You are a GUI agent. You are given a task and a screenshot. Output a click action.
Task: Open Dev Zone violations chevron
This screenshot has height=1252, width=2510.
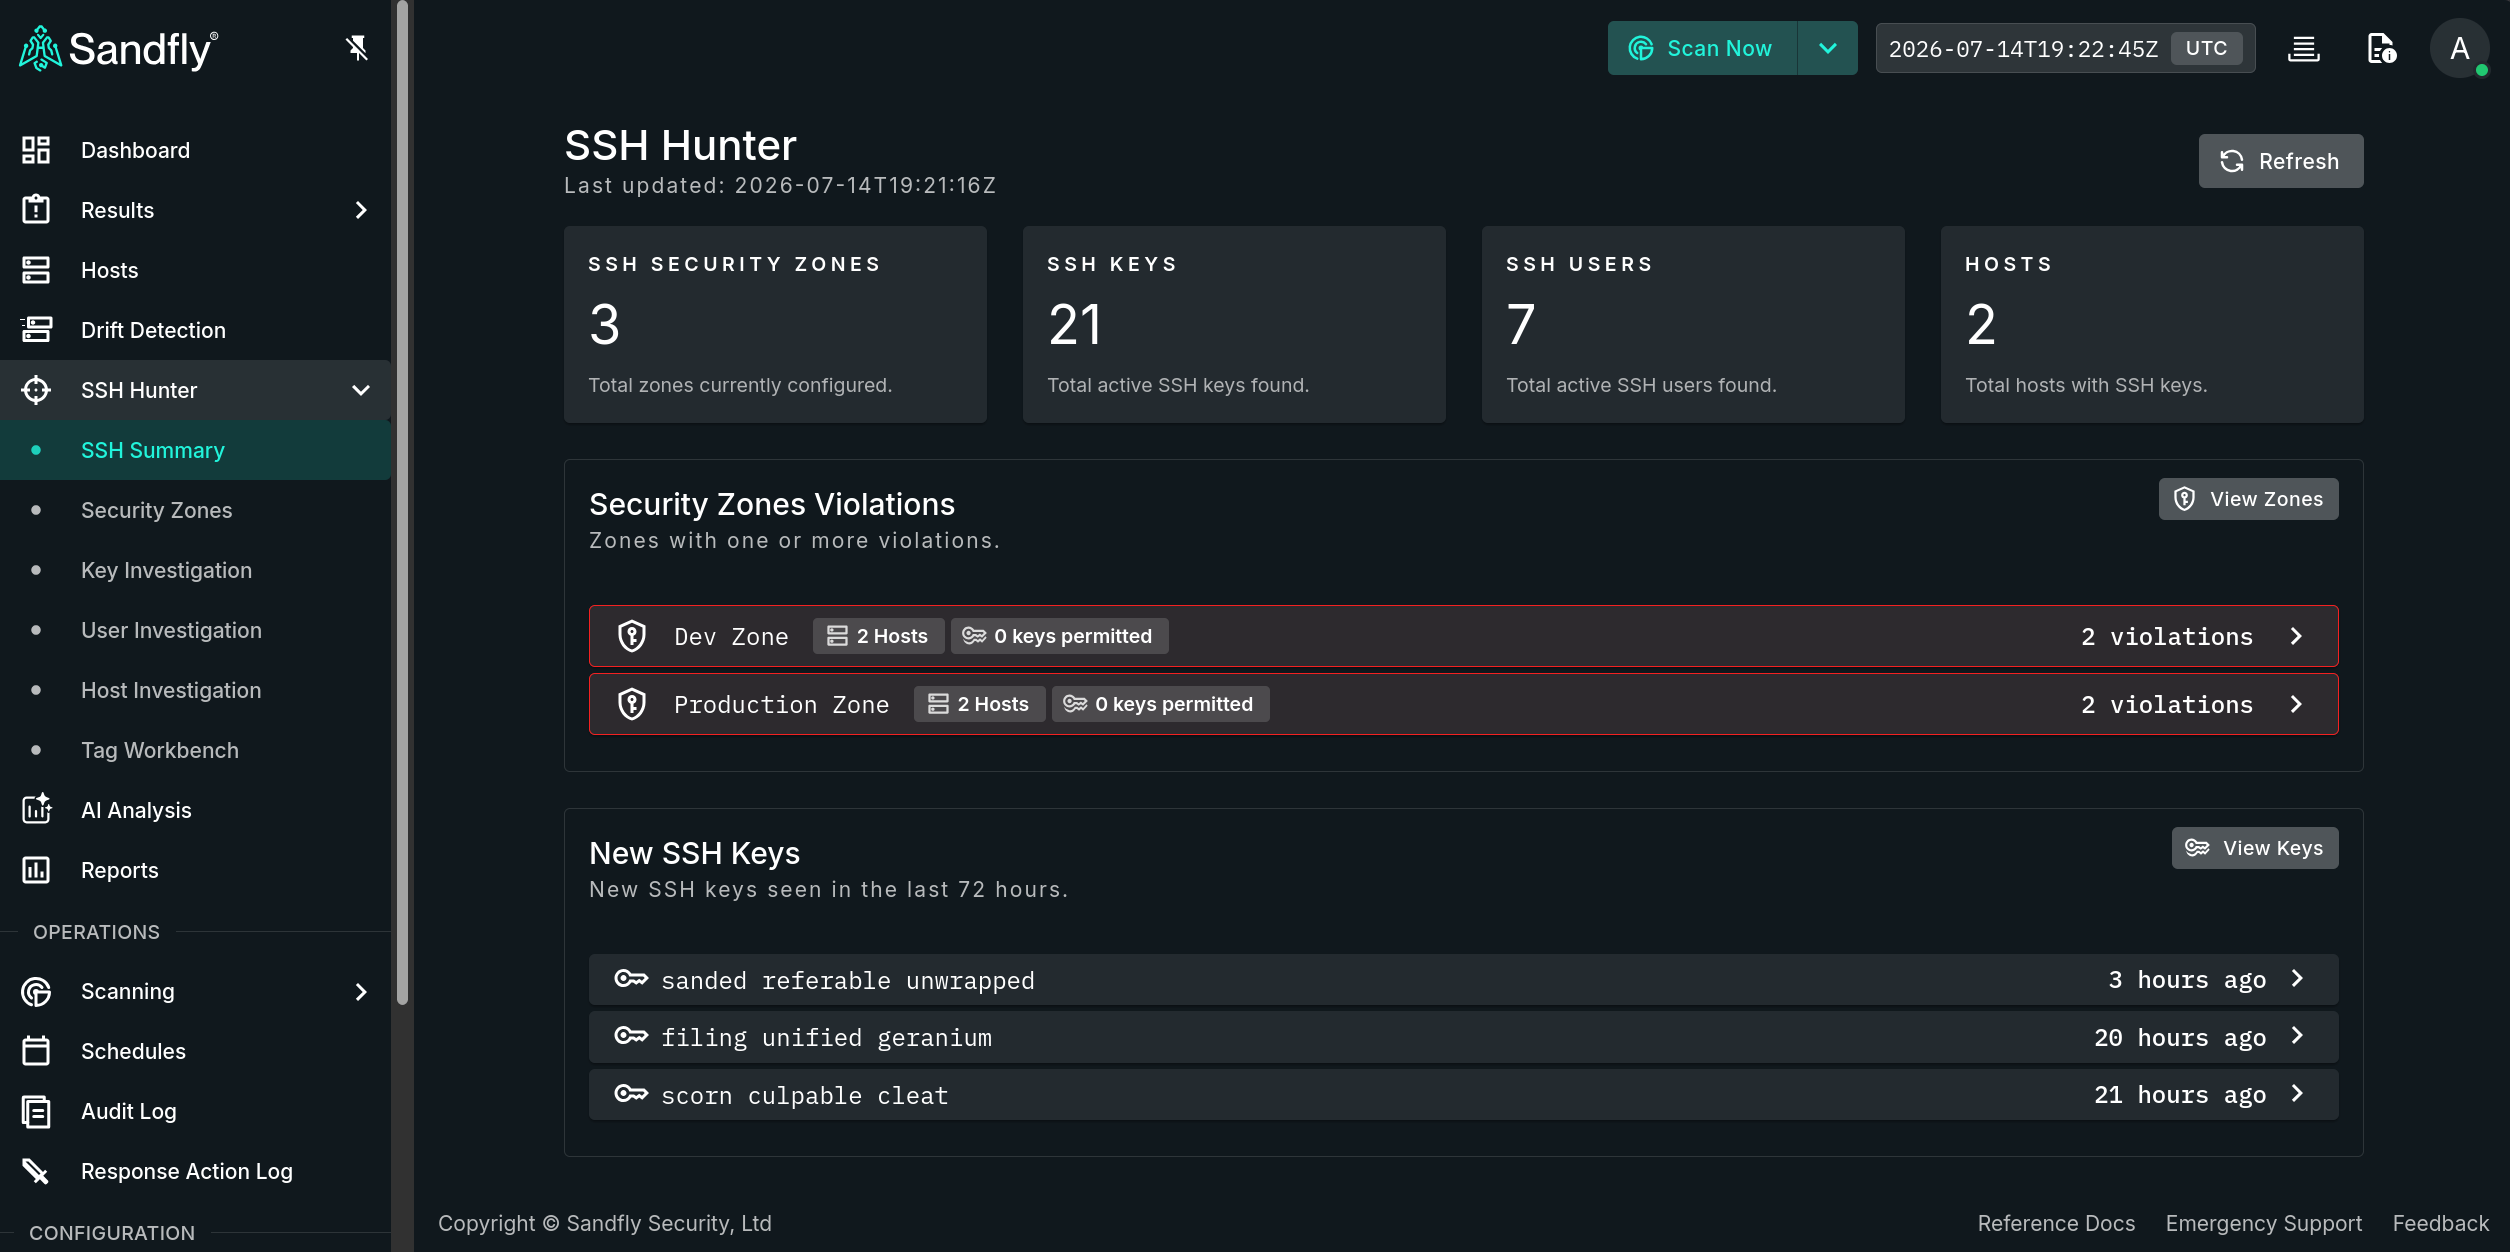click(x=2297, y=636)
